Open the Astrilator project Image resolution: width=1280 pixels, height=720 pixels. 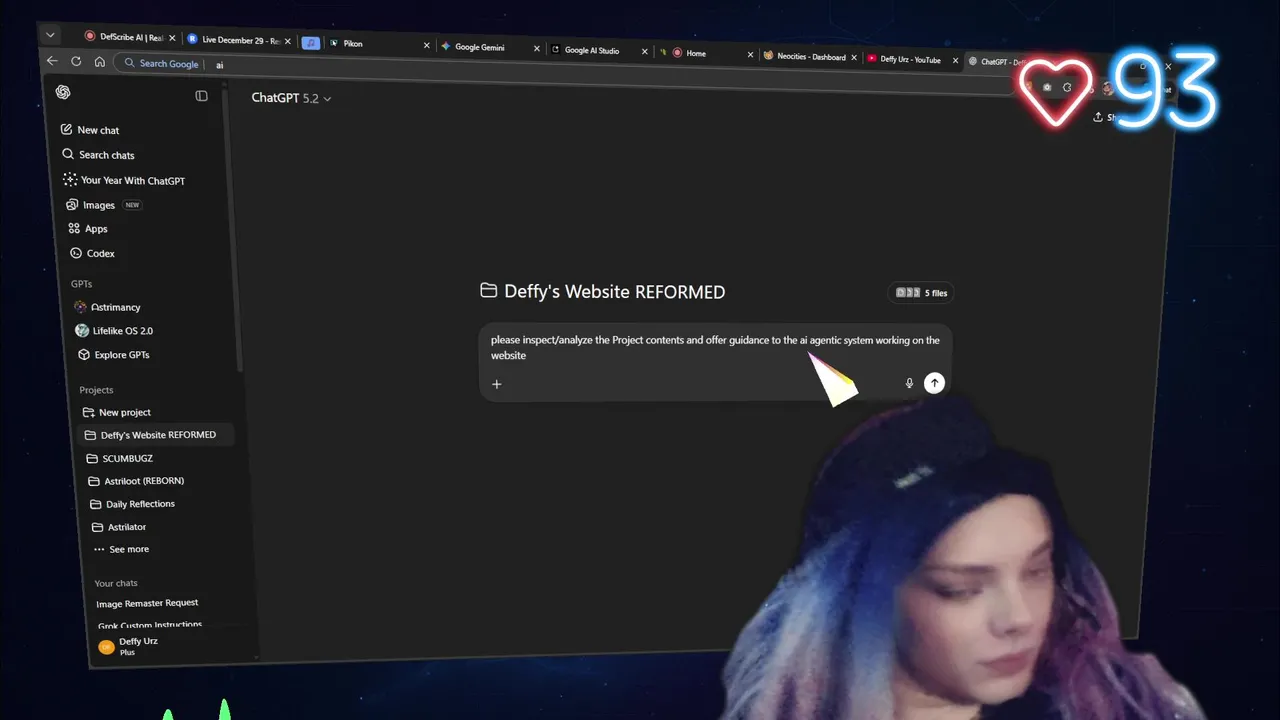click(119, 527)
